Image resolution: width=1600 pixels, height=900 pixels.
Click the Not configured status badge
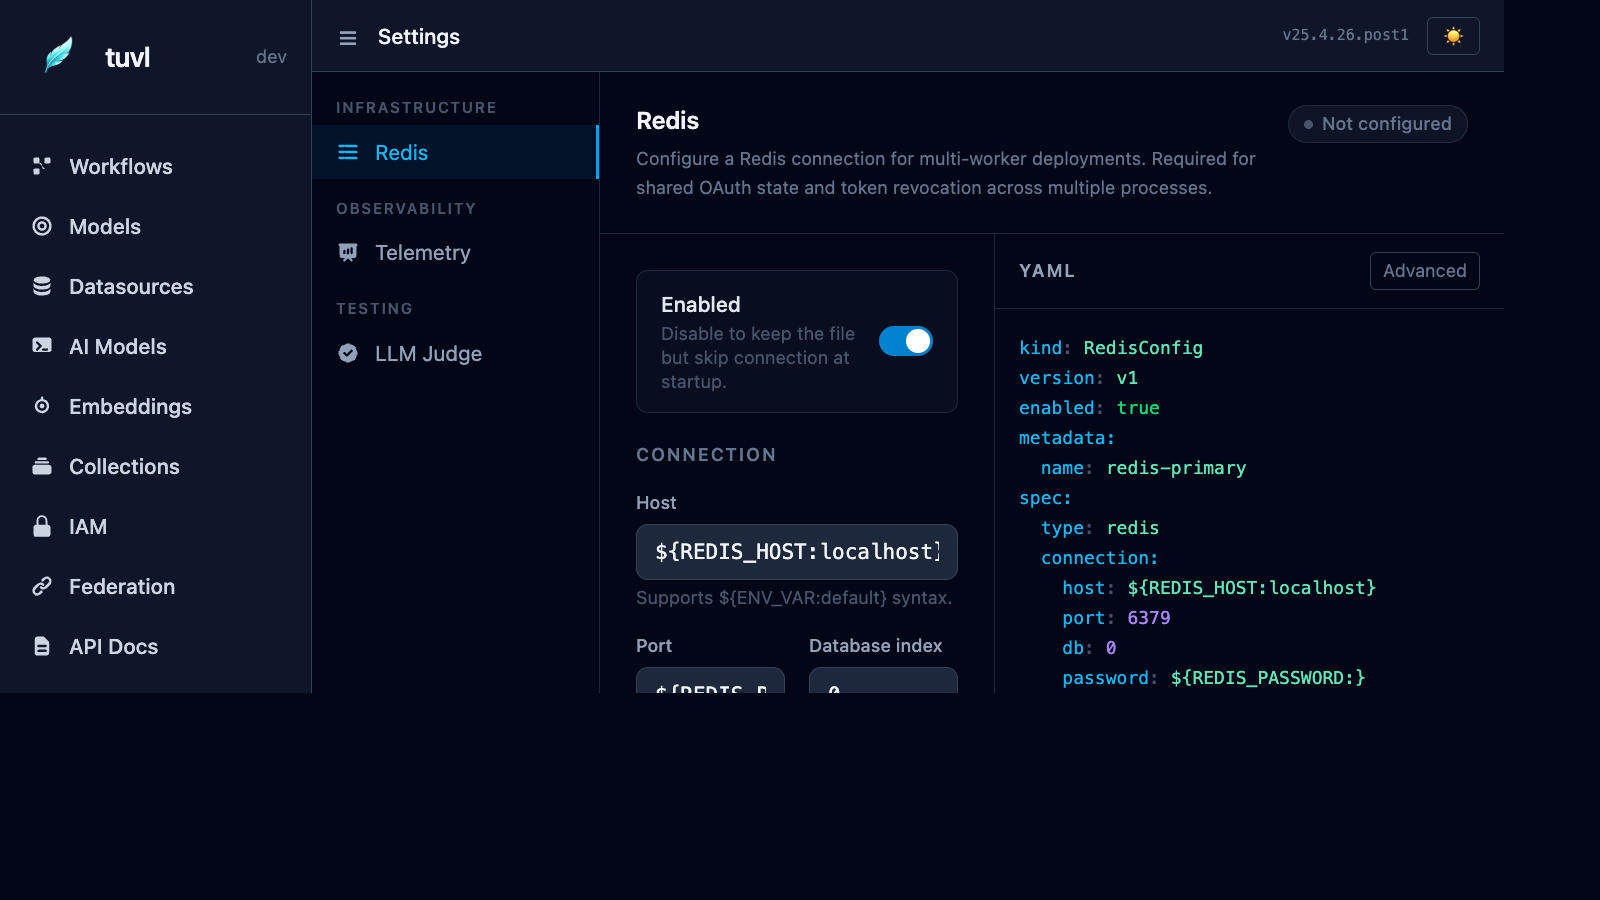point(1377,124)
